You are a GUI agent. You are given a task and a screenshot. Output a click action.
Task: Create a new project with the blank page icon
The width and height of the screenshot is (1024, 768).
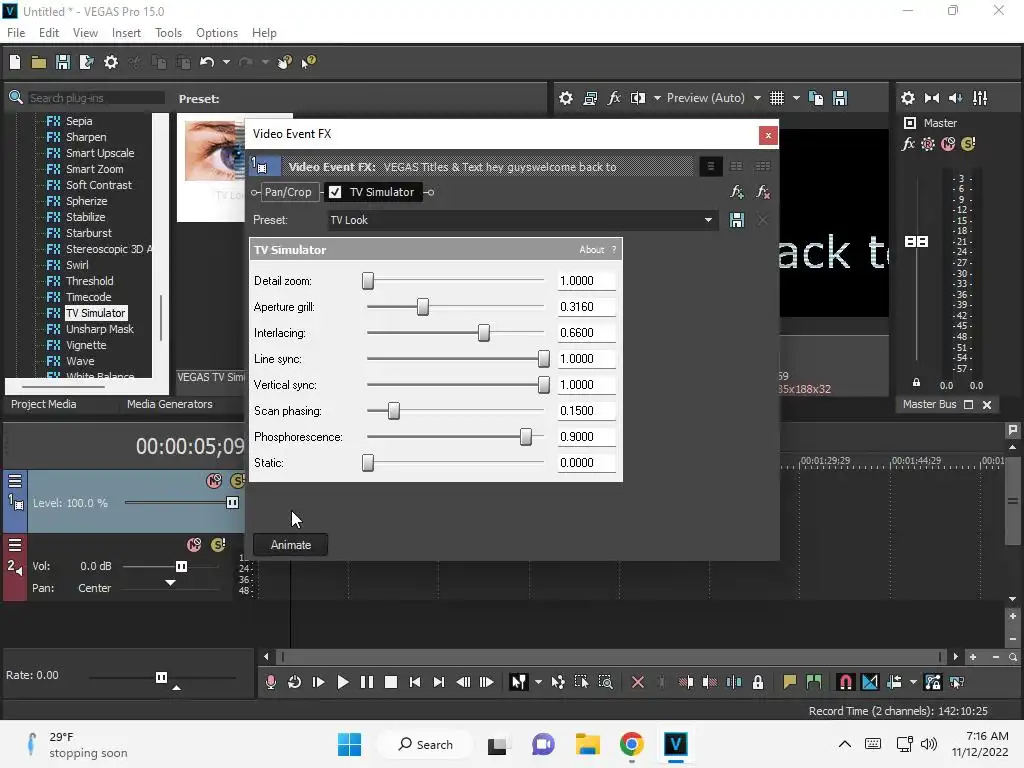tap(15, 62)
